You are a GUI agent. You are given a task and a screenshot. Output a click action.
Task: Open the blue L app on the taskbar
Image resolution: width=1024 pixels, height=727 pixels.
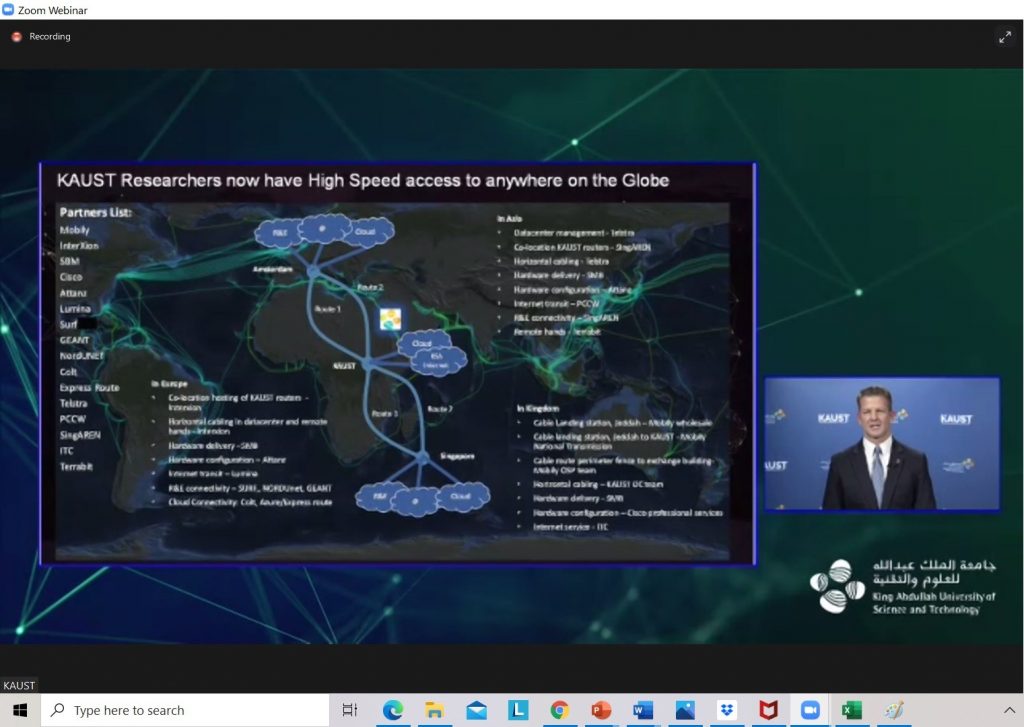coord(518,710)
